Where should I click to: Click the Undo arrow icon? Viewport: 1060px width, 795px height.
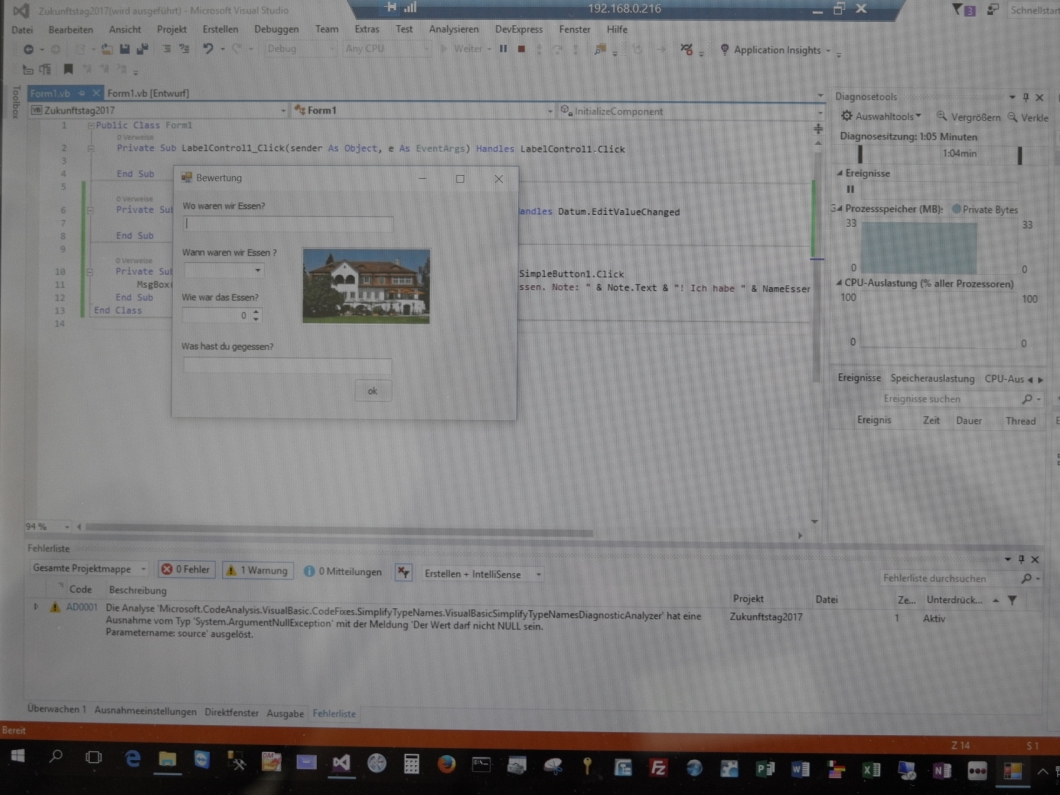point(208,49)
